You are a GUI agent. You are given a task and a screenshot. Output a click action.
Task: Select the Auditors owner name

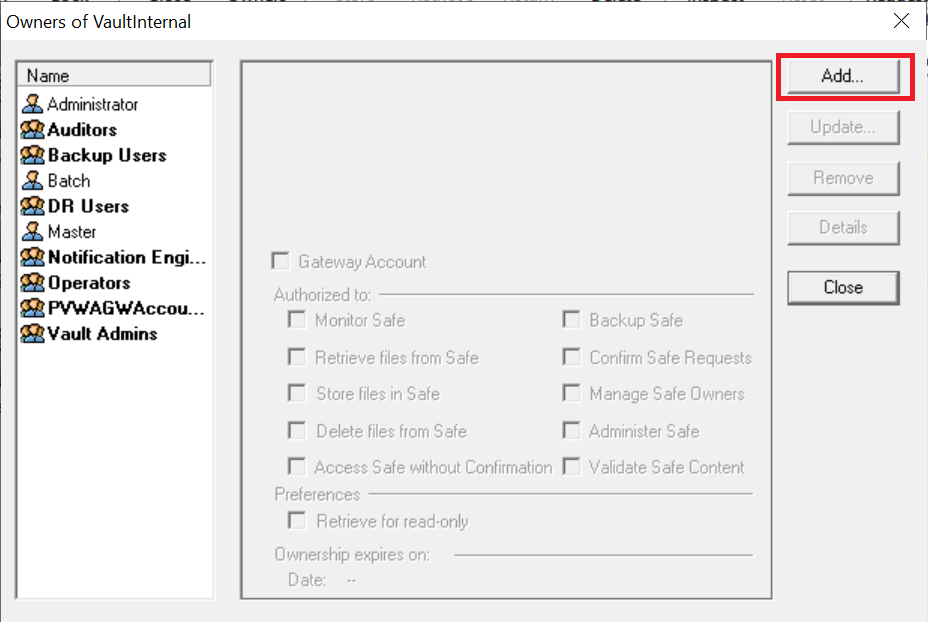coord(82,130)
